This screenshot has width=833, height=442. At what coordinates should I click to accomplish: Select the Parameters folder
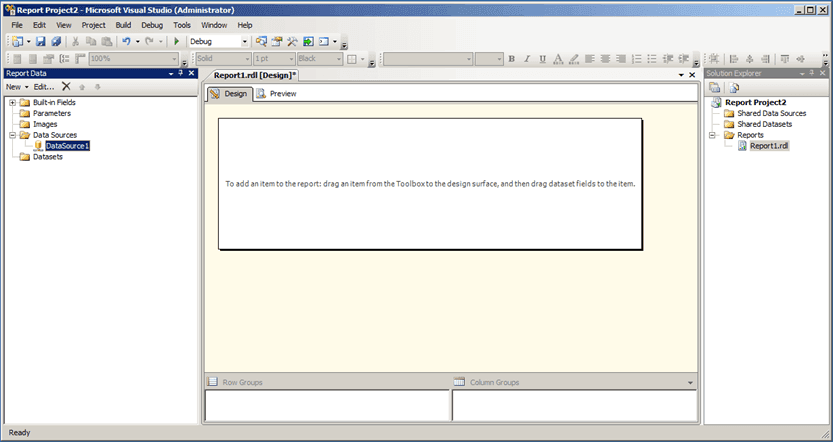click(52, 113)
